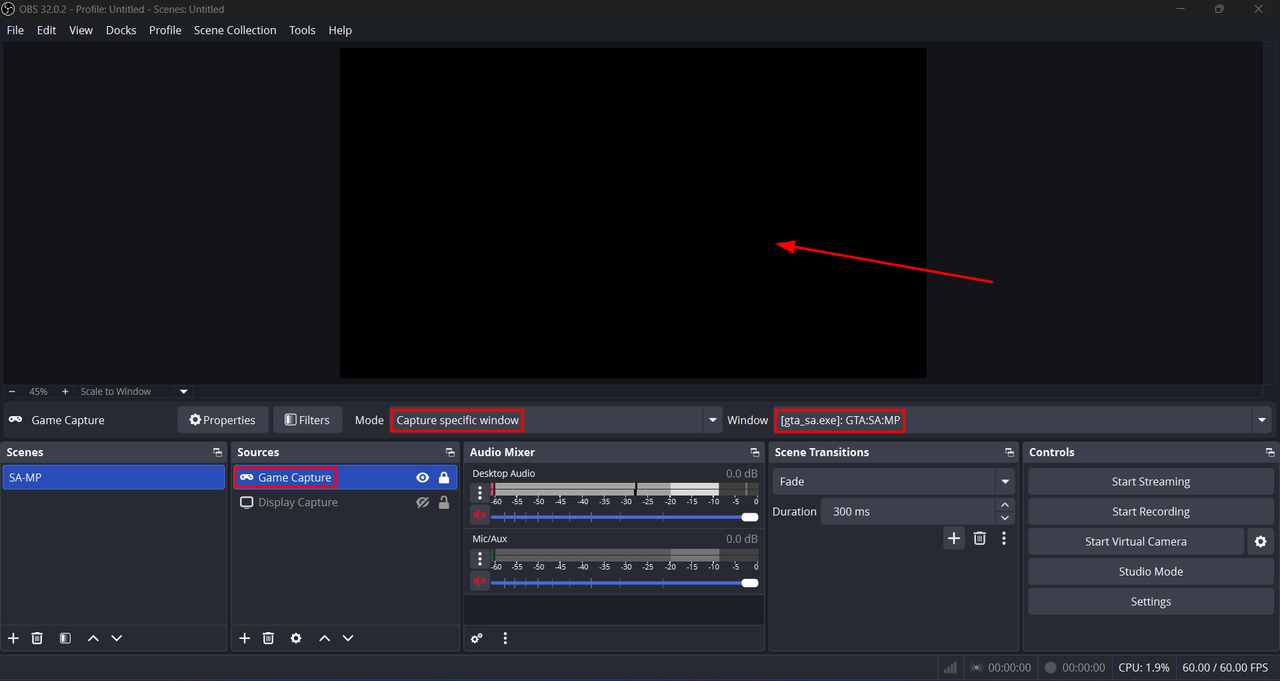Show the Display Capture source eye icon

[423, 503]
